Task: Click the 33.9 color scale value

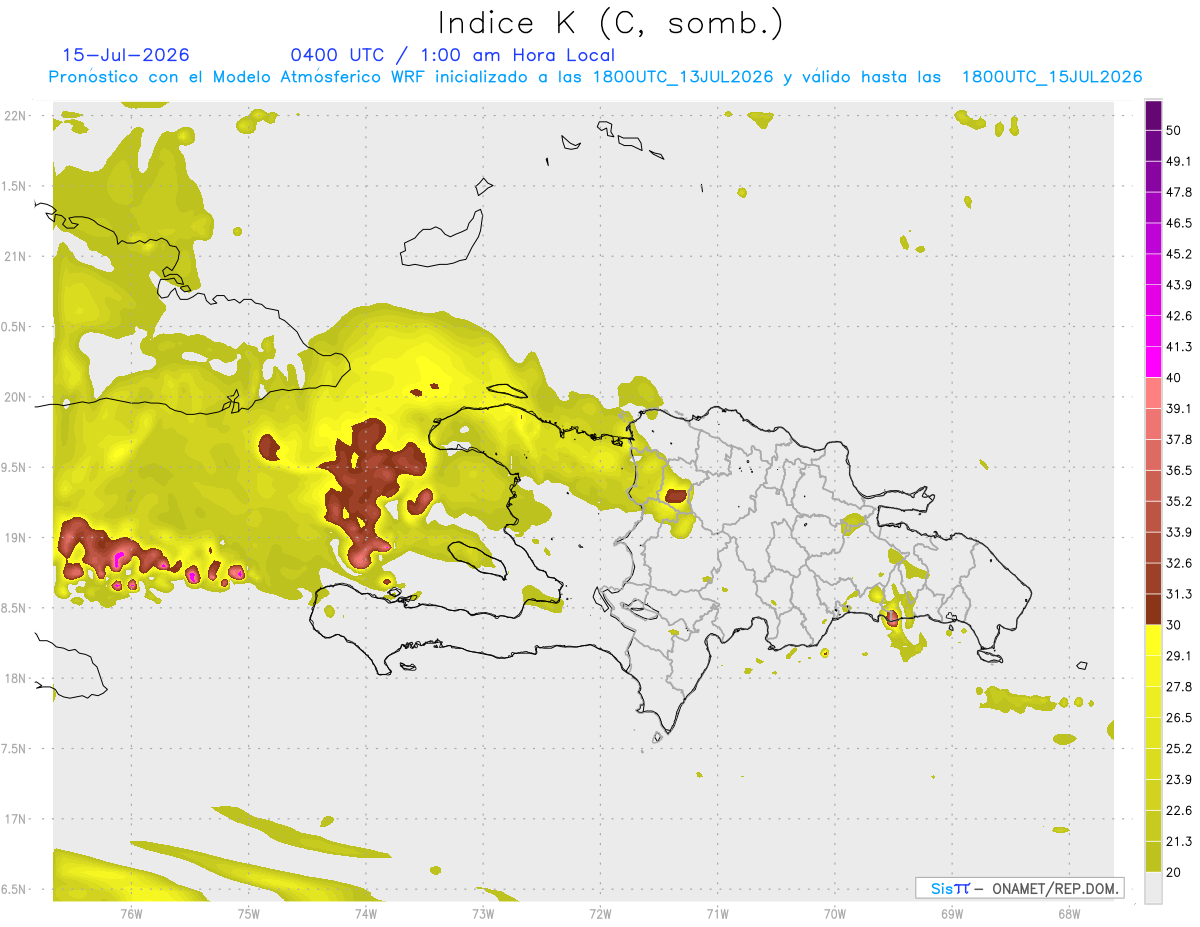Action: (x=1179, y=532)
